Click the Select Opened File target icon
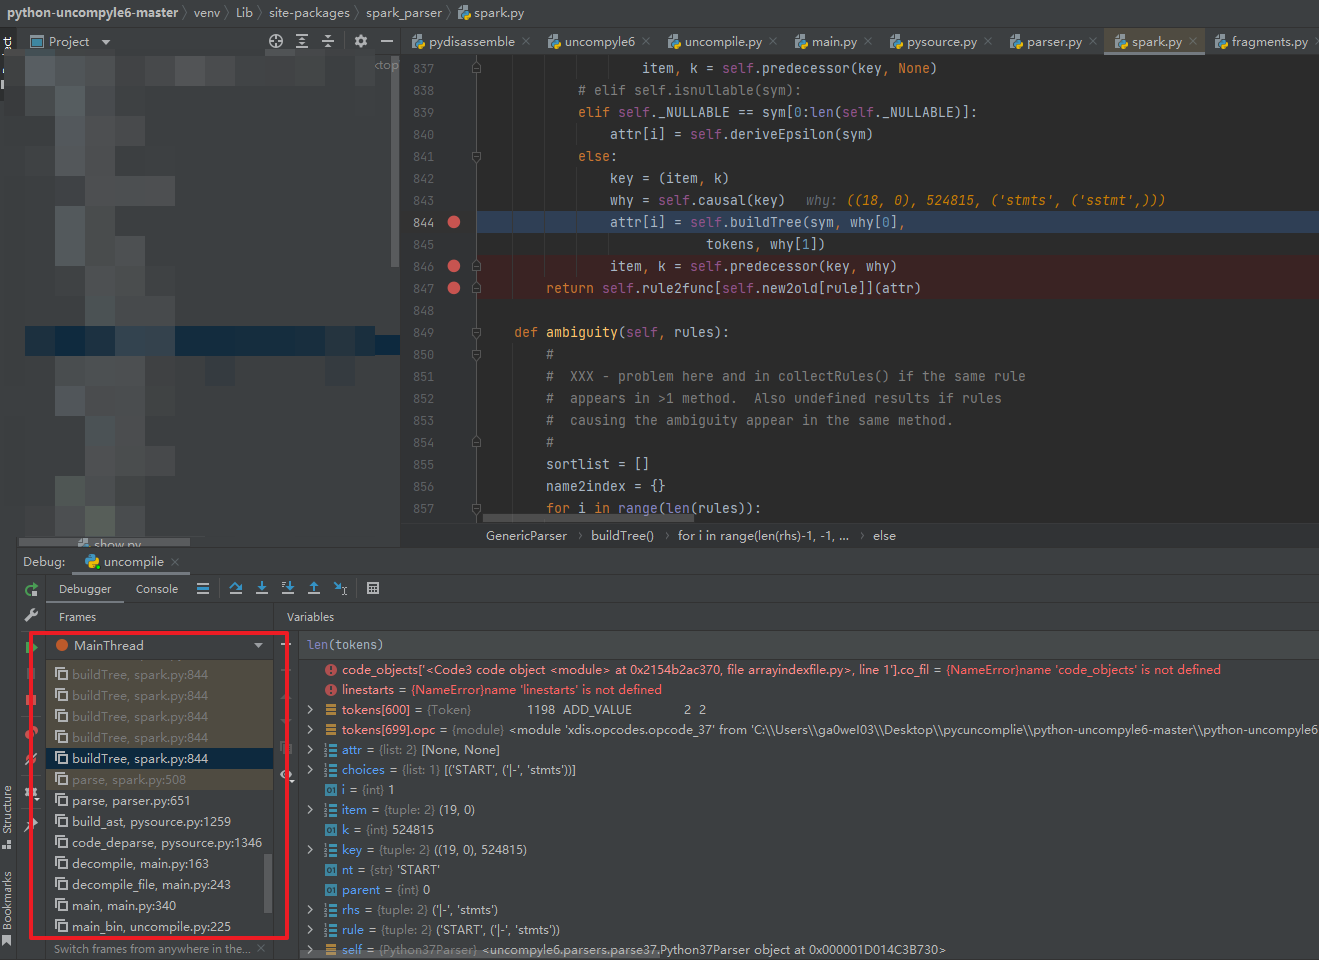Image resolution: width=1319 pixels, height=960 pixels. point(276,41)
